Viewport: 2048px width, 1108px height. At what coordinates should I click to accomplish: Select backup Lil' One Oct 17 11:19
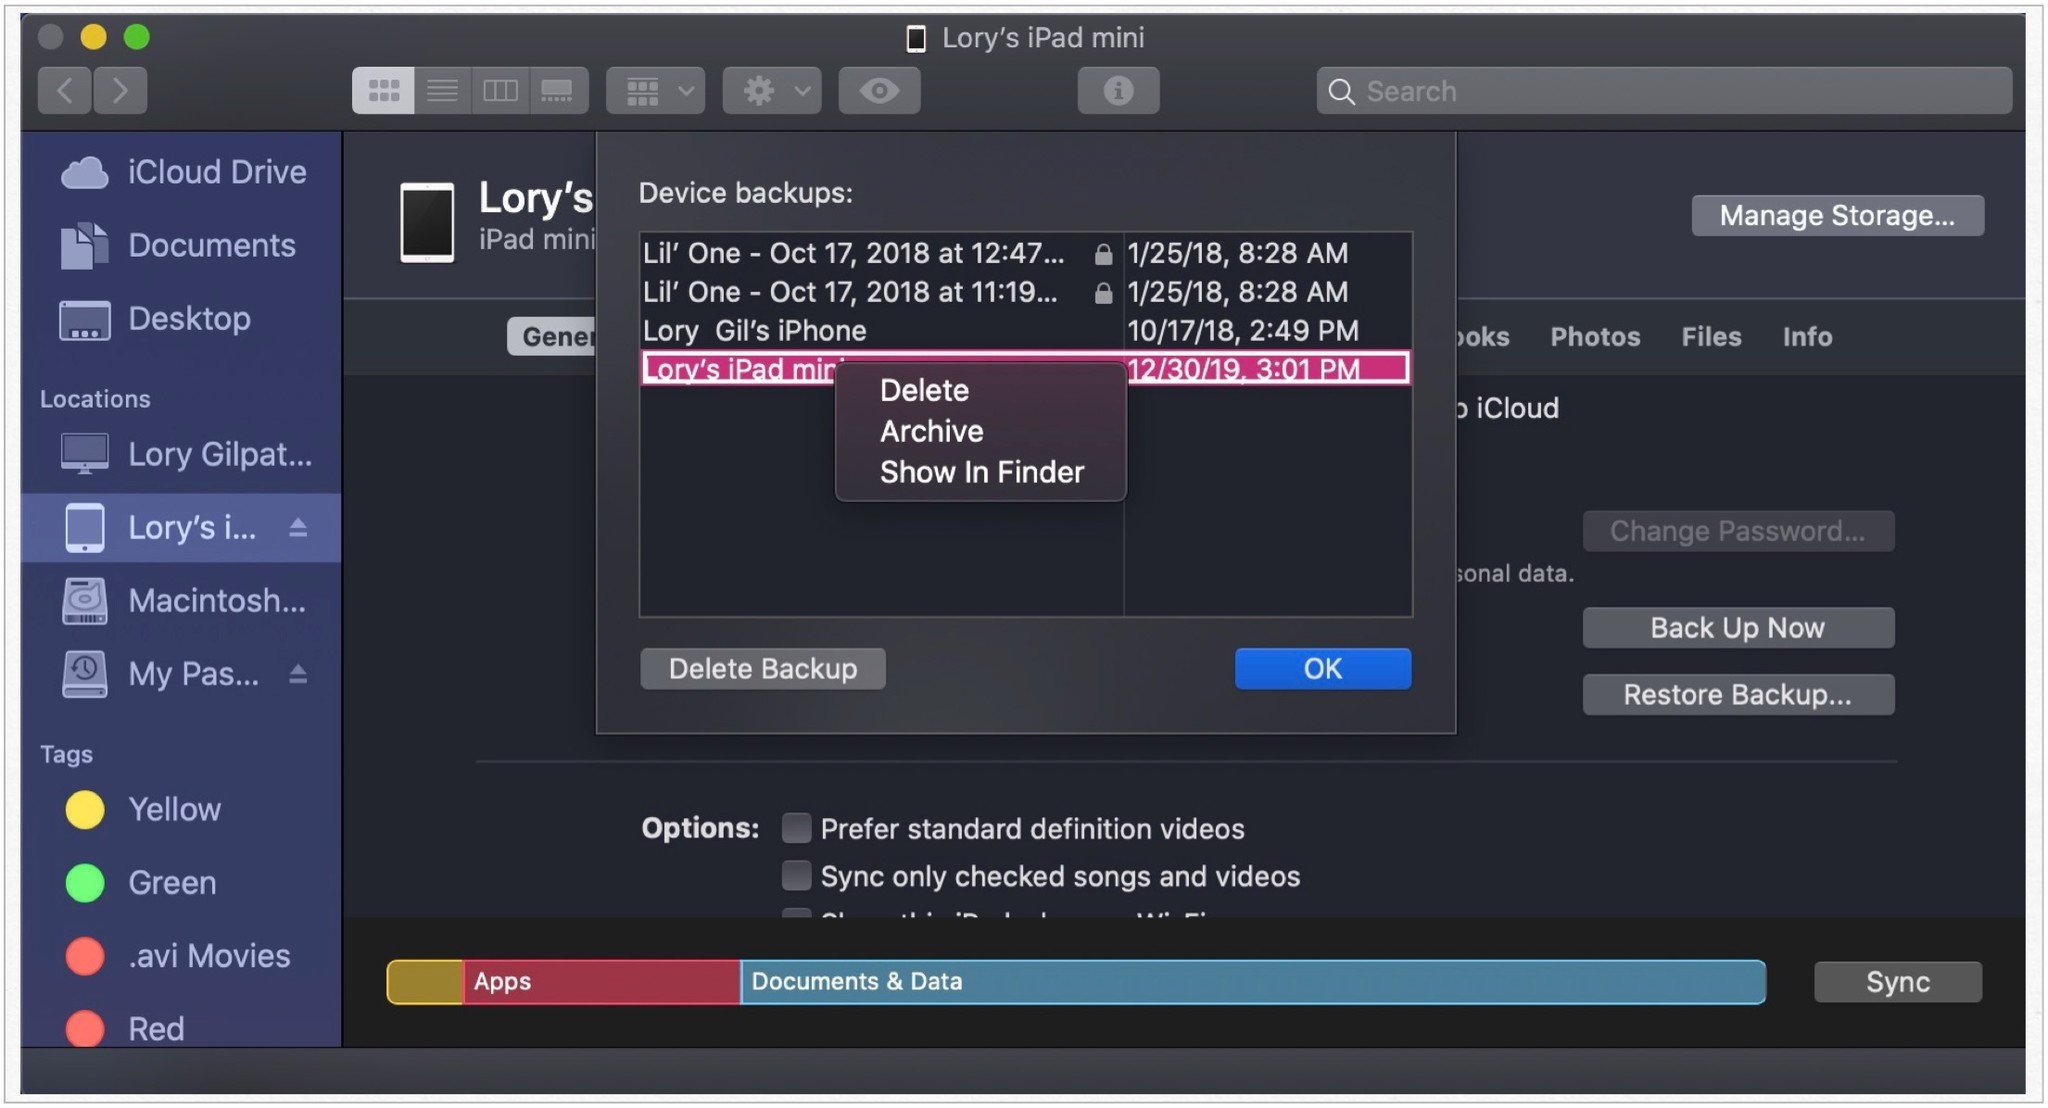point(1026,292)
